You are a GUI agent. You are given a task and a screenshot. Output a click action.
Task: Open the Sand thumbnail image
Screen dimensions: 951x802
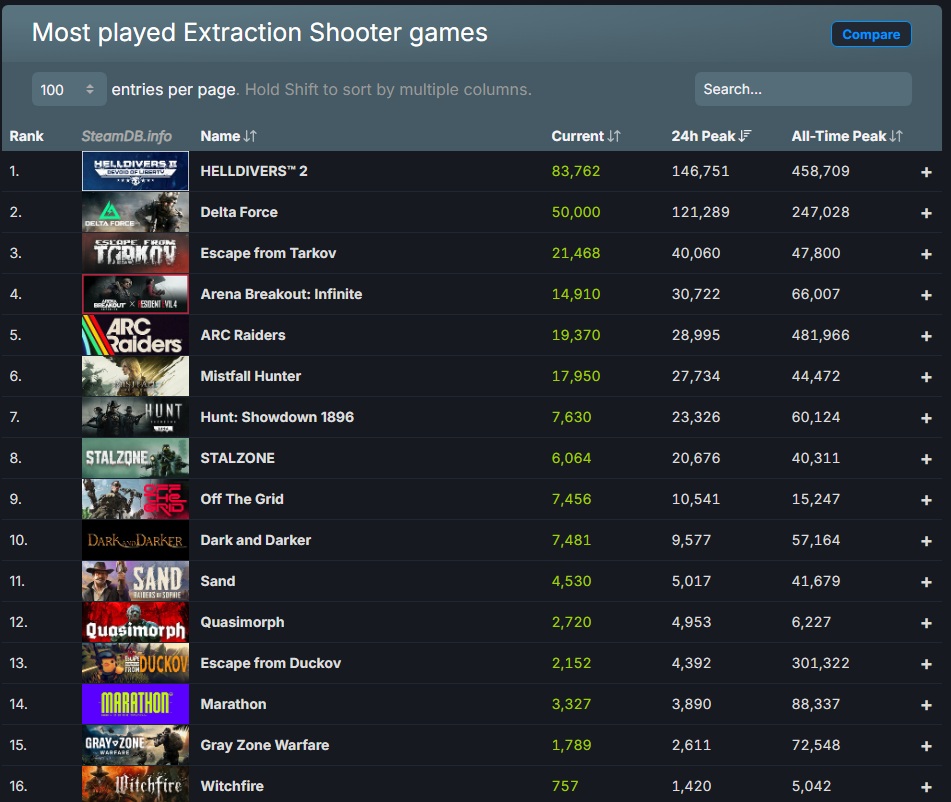[x=135, y=581]
